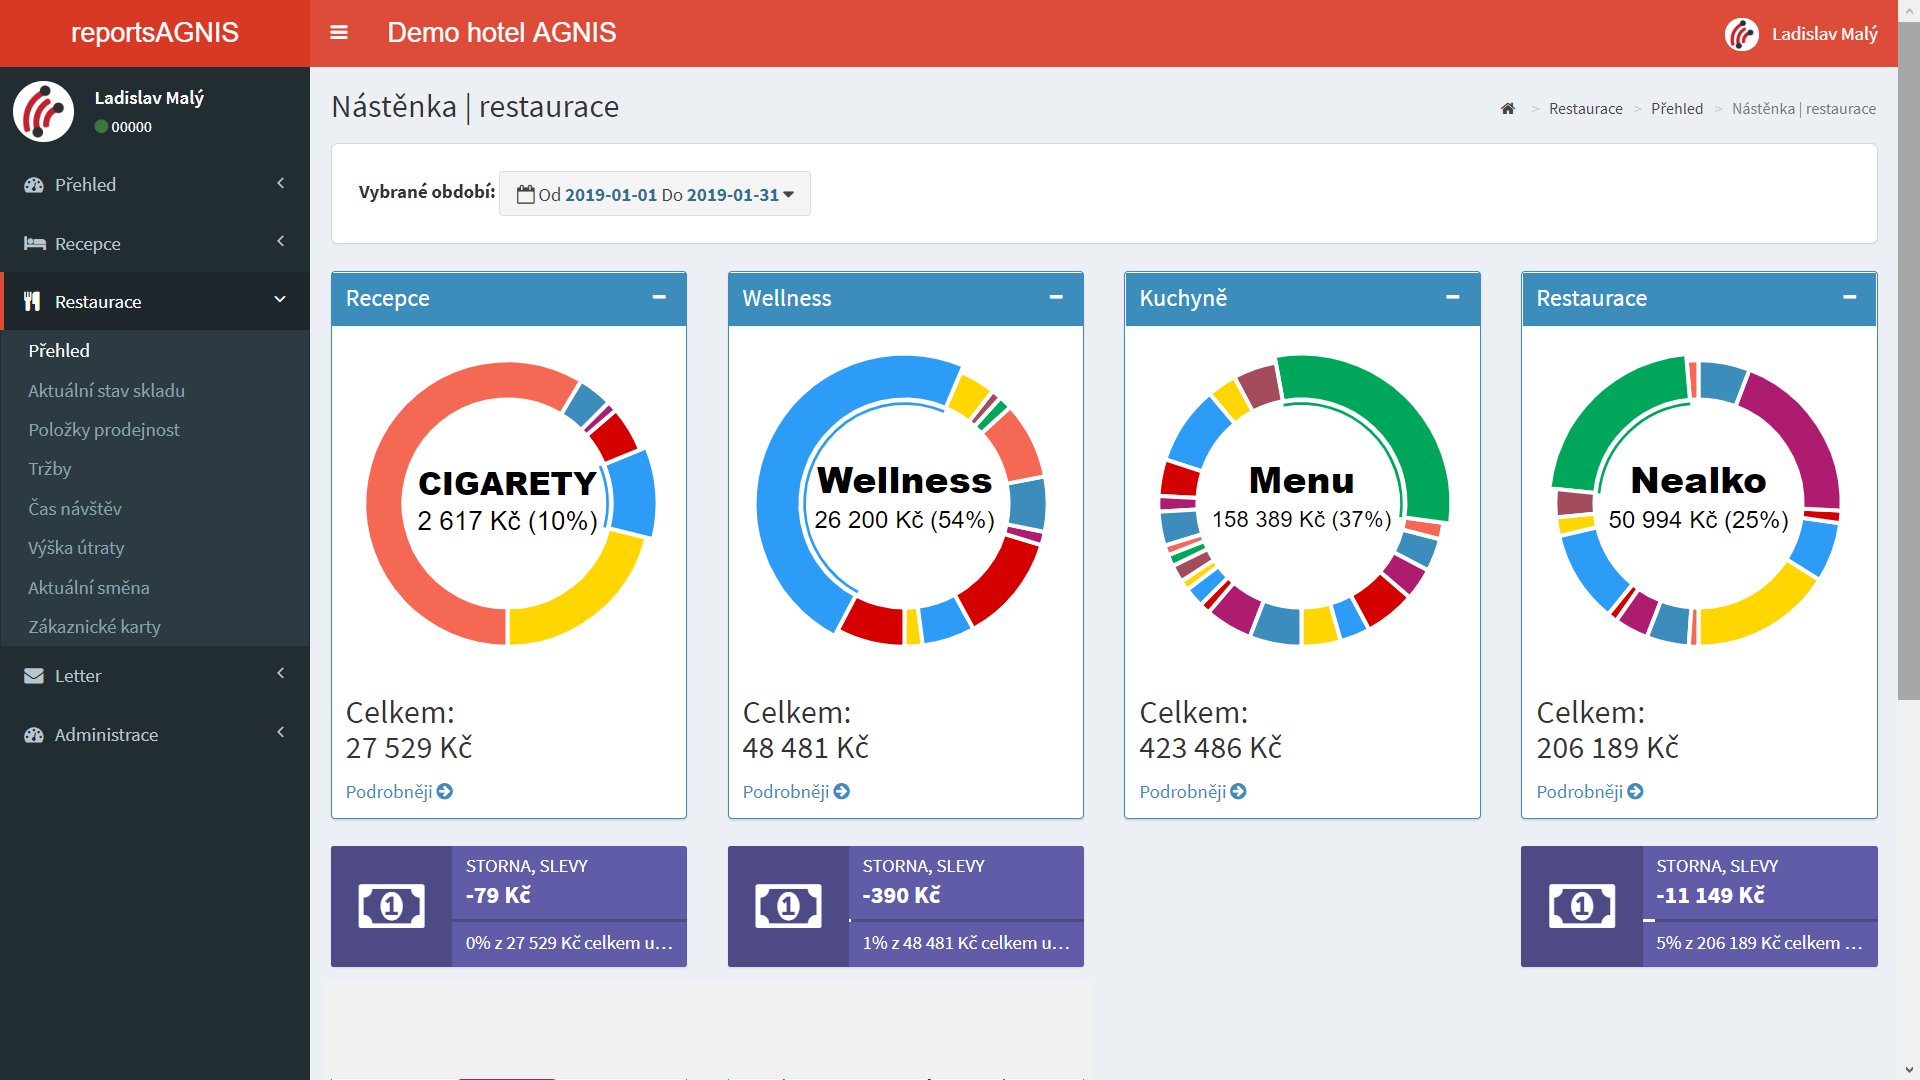Image resolution: width=1920 pixels, height=1080 pixels.
Task: Collapse the Recepce panel with minus button
Action: point(659,298)
